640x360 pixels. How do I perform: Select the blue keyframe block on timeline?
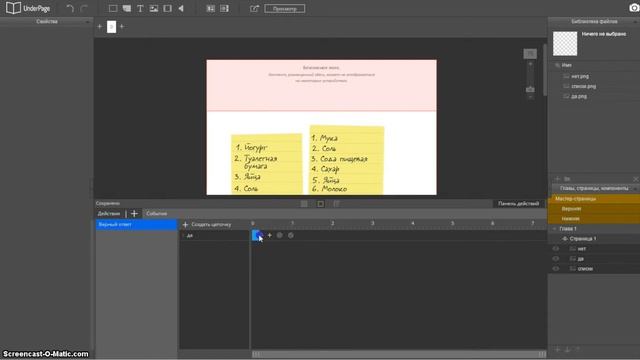click(257, 235)
